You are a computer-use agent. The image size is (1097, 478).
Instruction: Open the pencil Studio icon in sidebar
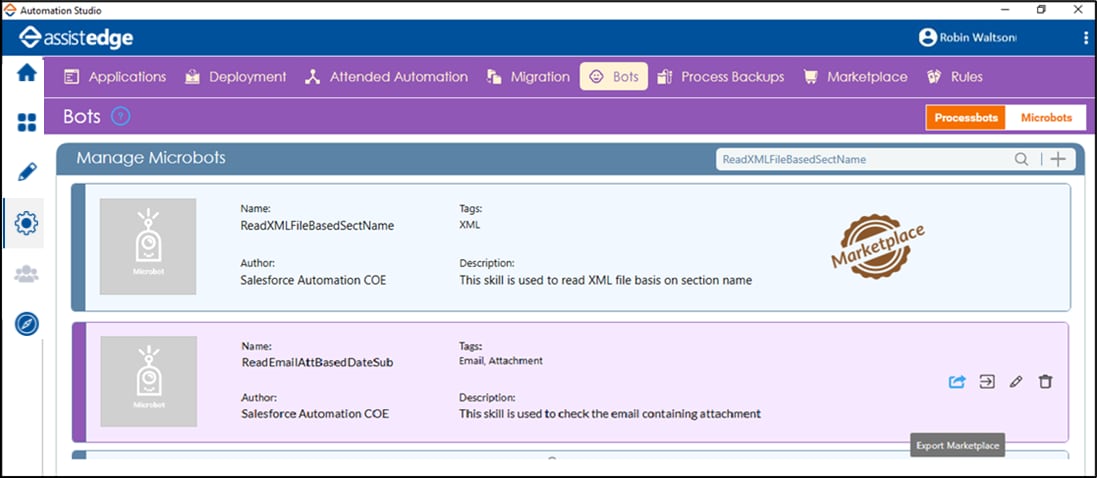click(x=27, y=172)
